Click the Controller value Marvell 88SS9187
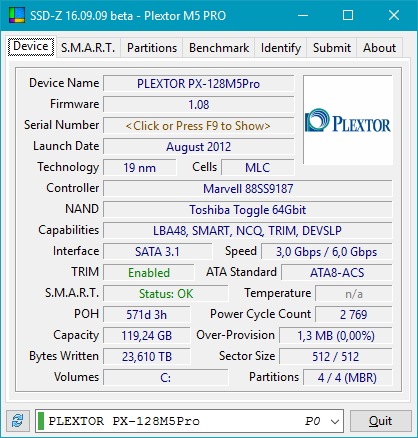This screenshot has height=438, width=418. pyautogui.click(x=248, y=189)
